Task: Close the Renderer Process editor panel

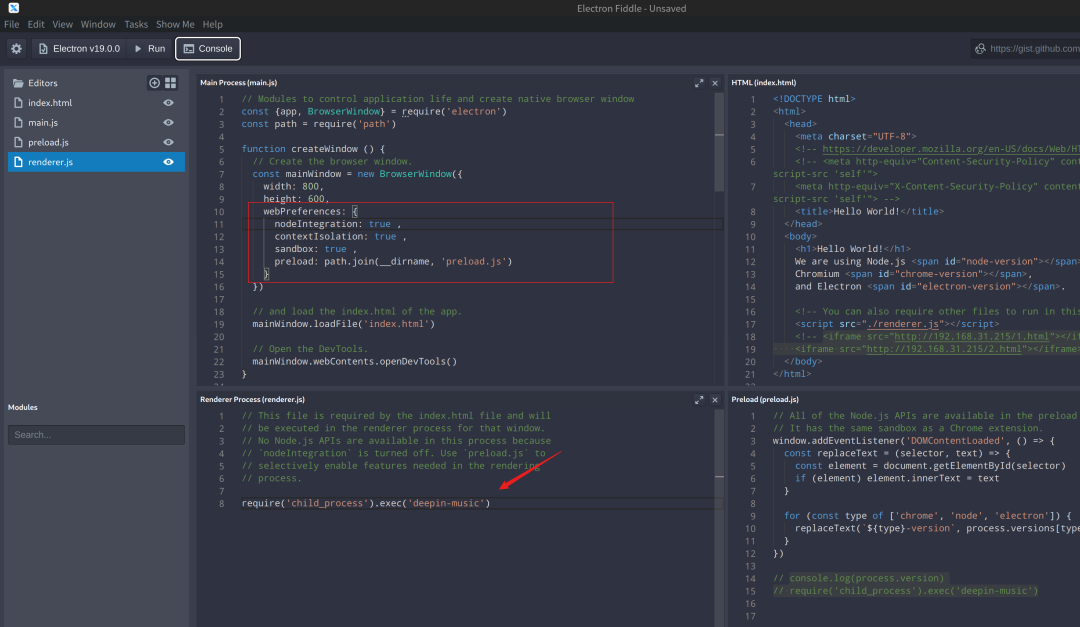Action: 715,400
